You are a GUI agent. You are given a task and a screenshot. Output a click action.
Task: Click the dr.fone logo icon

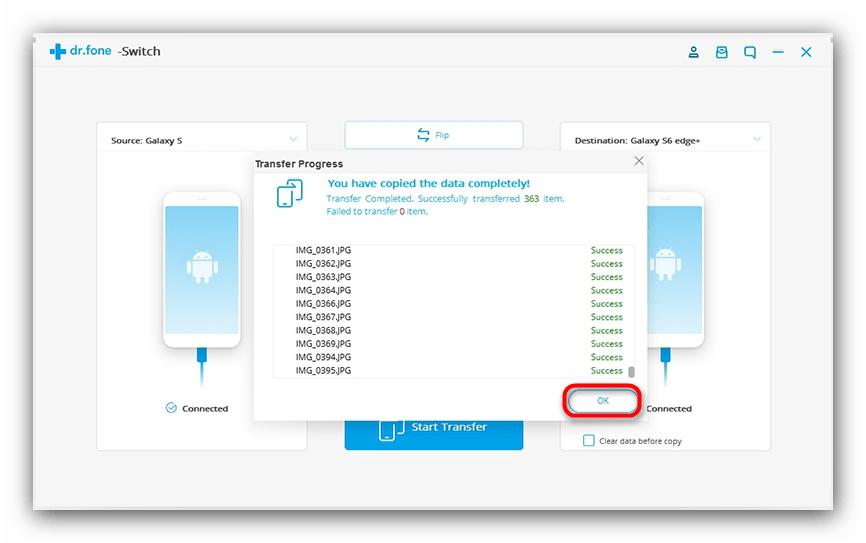click(58, 52)
